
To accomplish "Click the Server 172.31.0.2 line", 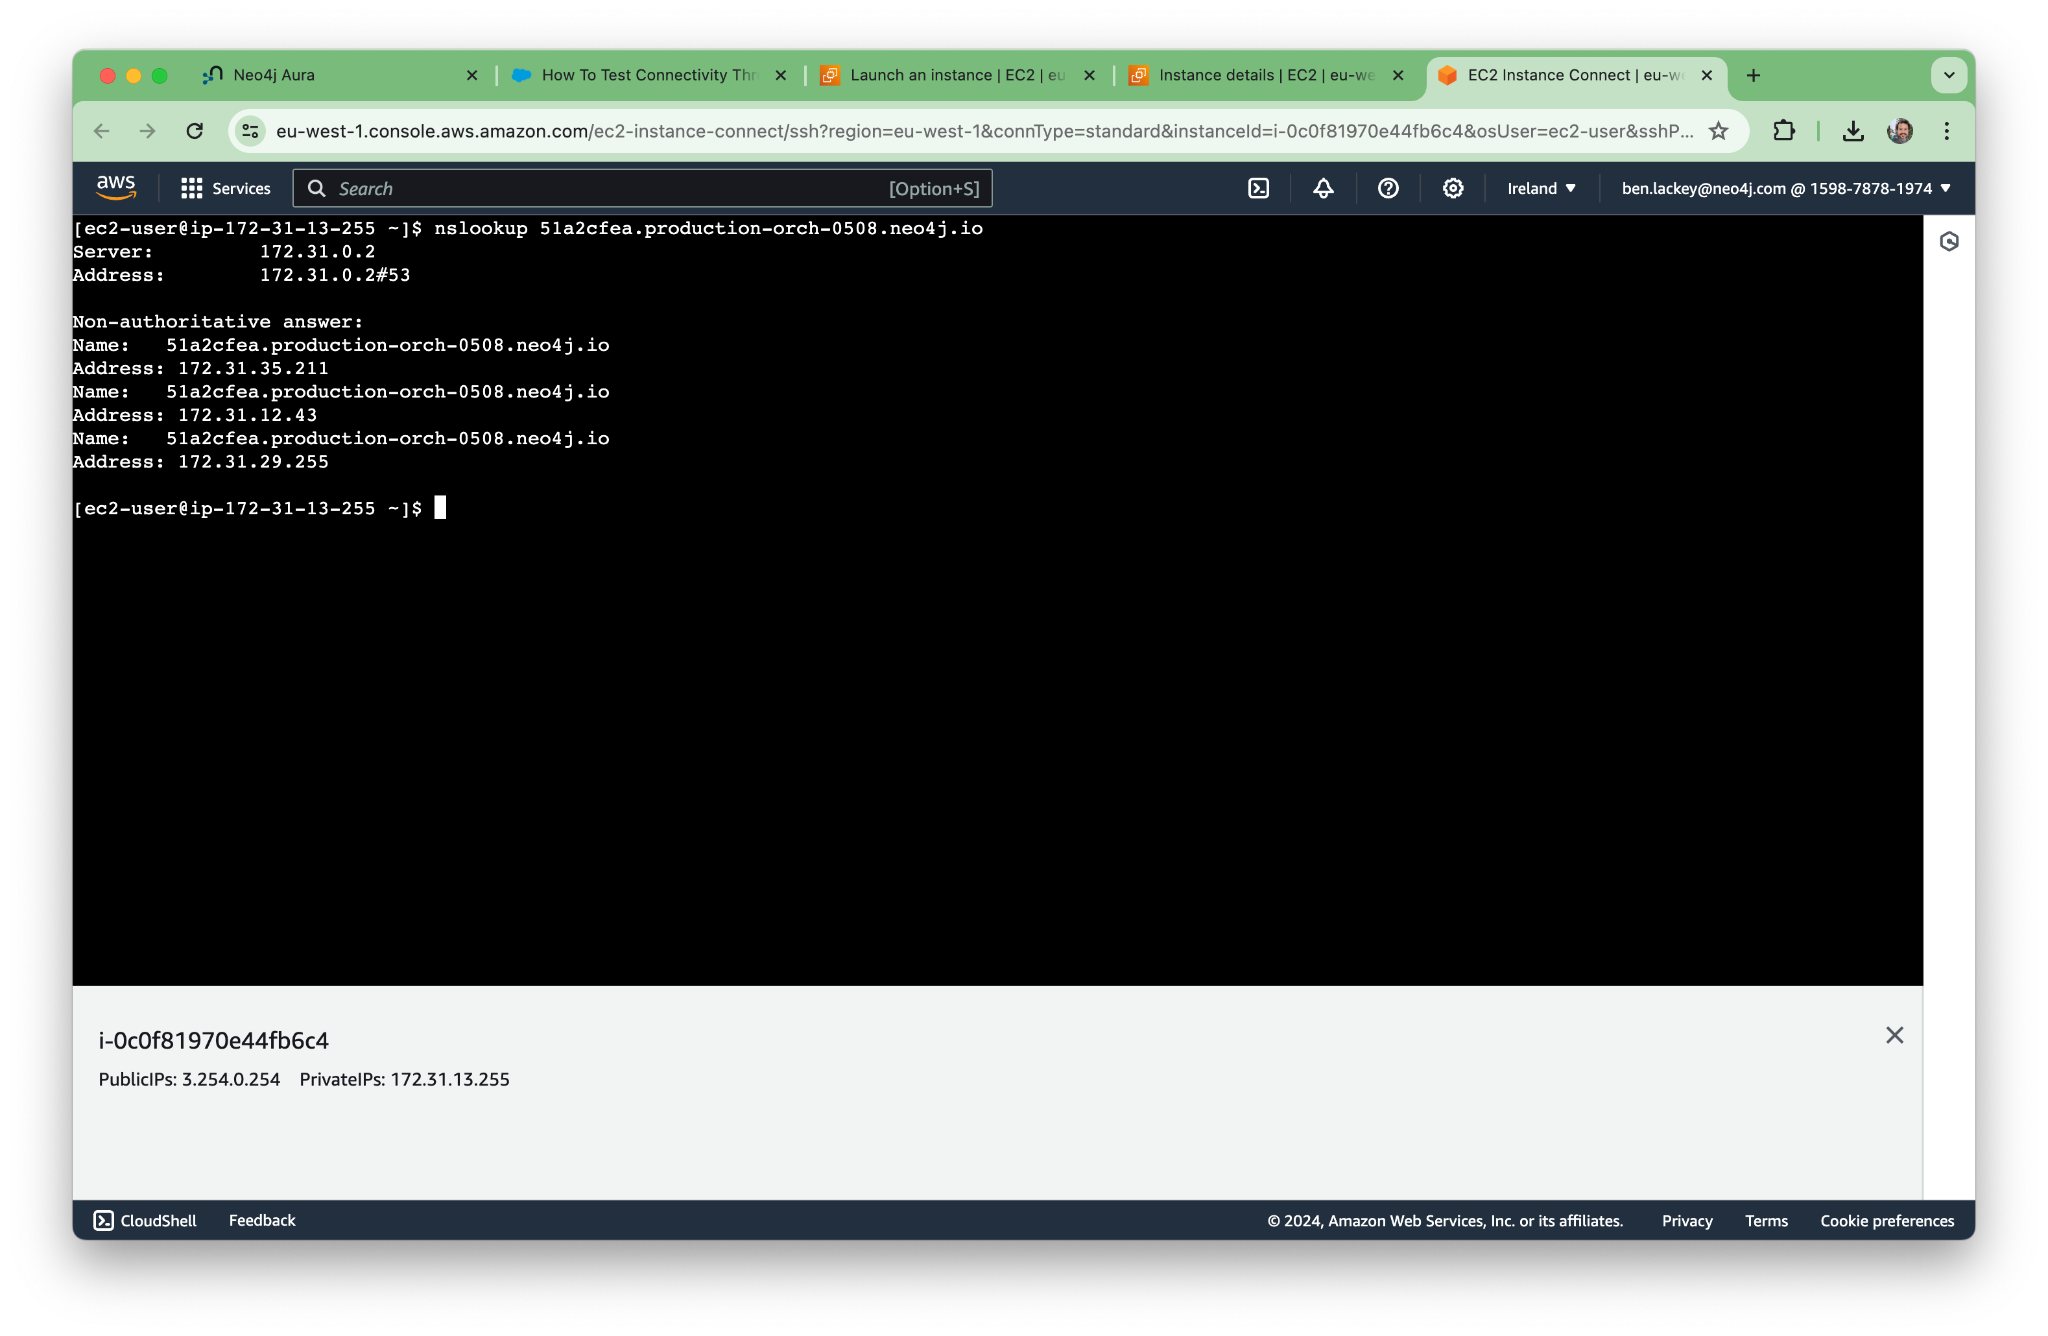I will pos(224,252).
